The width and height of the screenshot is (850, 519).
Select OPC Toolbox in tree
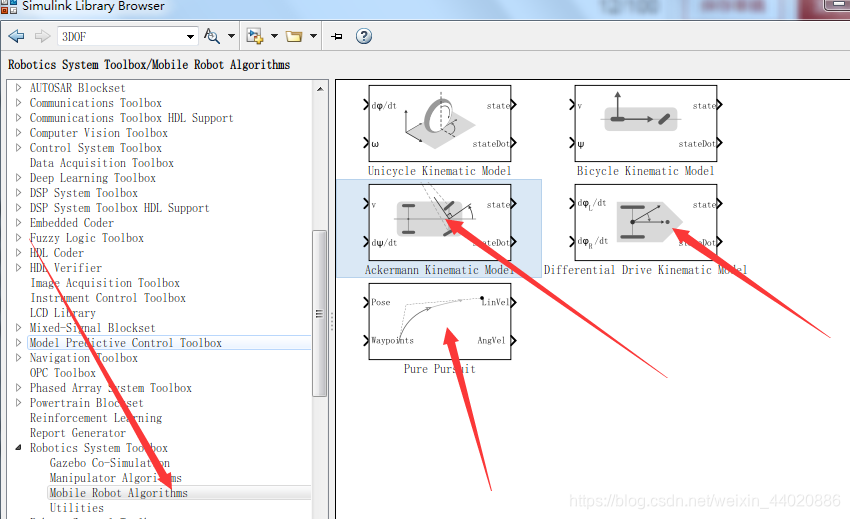[62, 373]
